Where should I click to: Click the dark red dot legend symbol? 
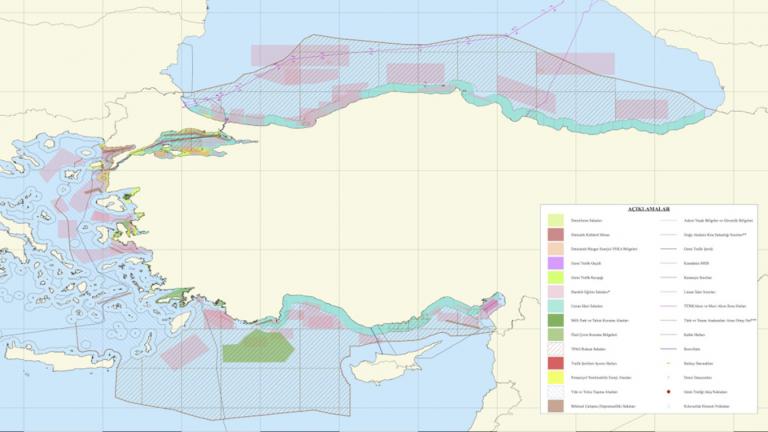coord(667,392)
